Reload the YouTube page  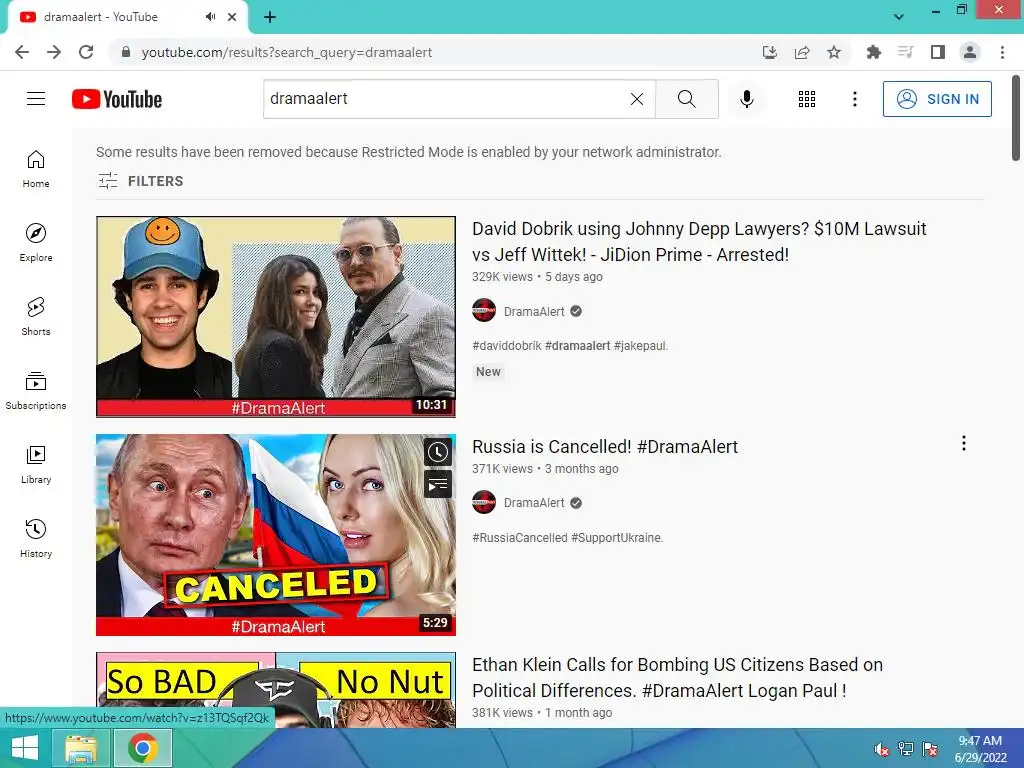tap(86, 52)
